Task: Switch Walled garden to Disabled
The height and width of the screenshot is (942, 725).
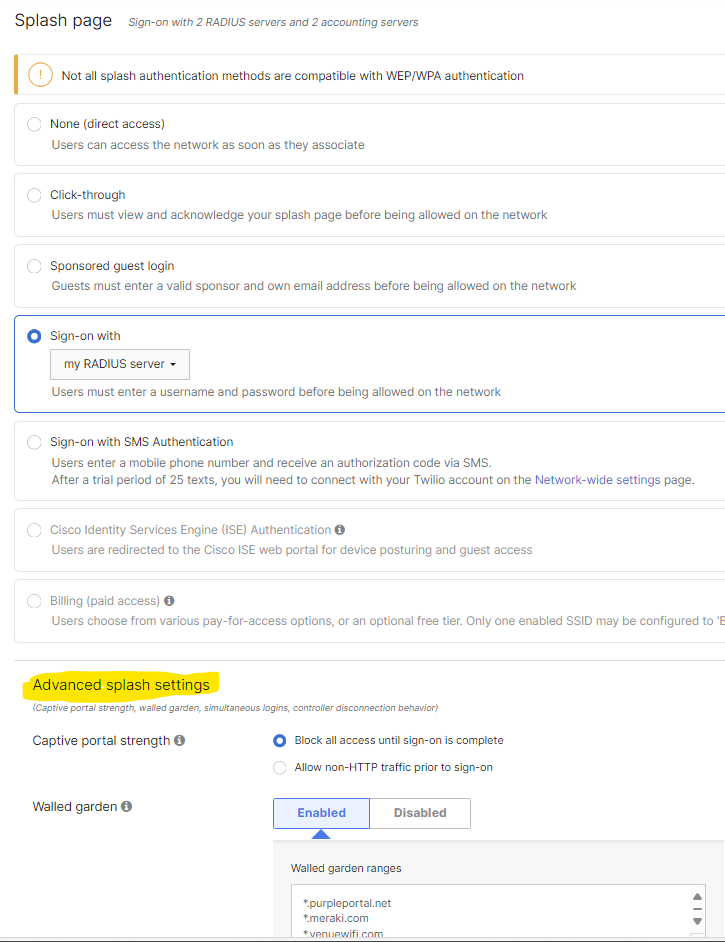Action: point(420,813)
